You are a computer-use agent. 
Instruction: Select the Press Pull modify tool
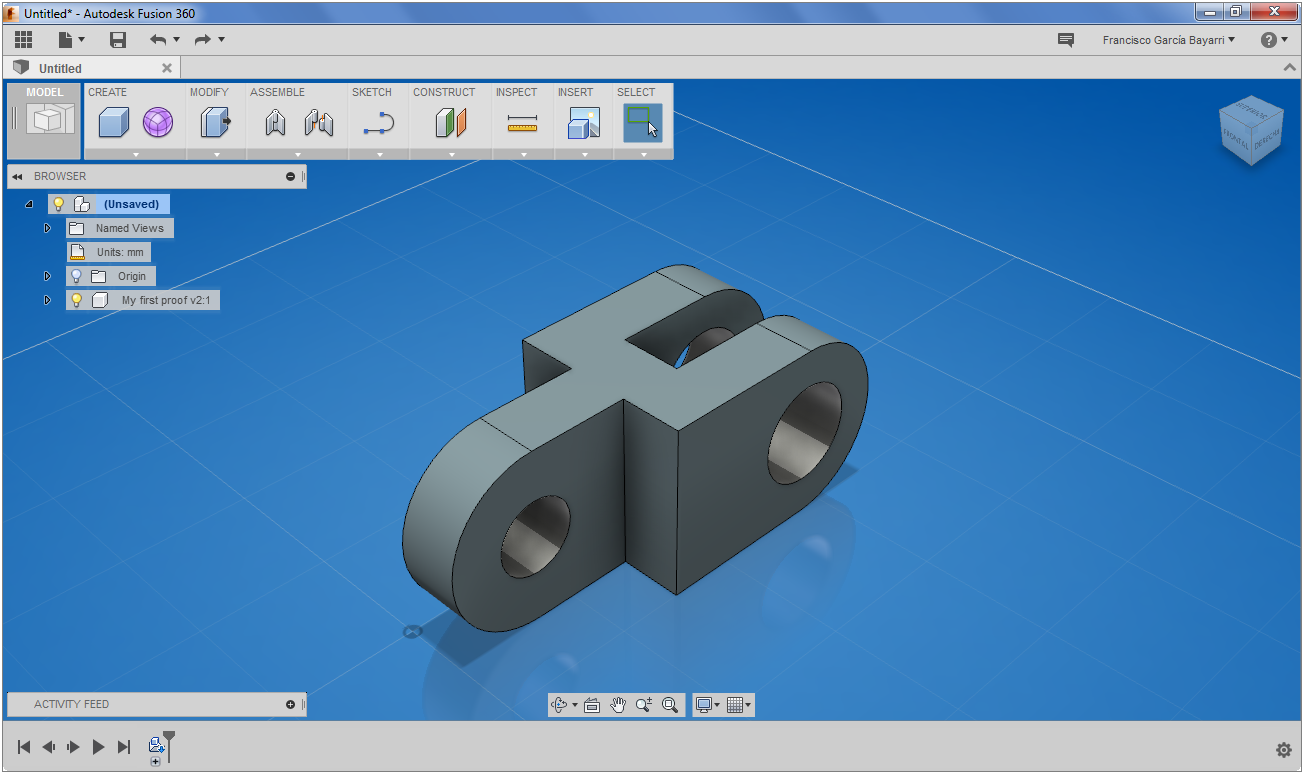point(215,123)
